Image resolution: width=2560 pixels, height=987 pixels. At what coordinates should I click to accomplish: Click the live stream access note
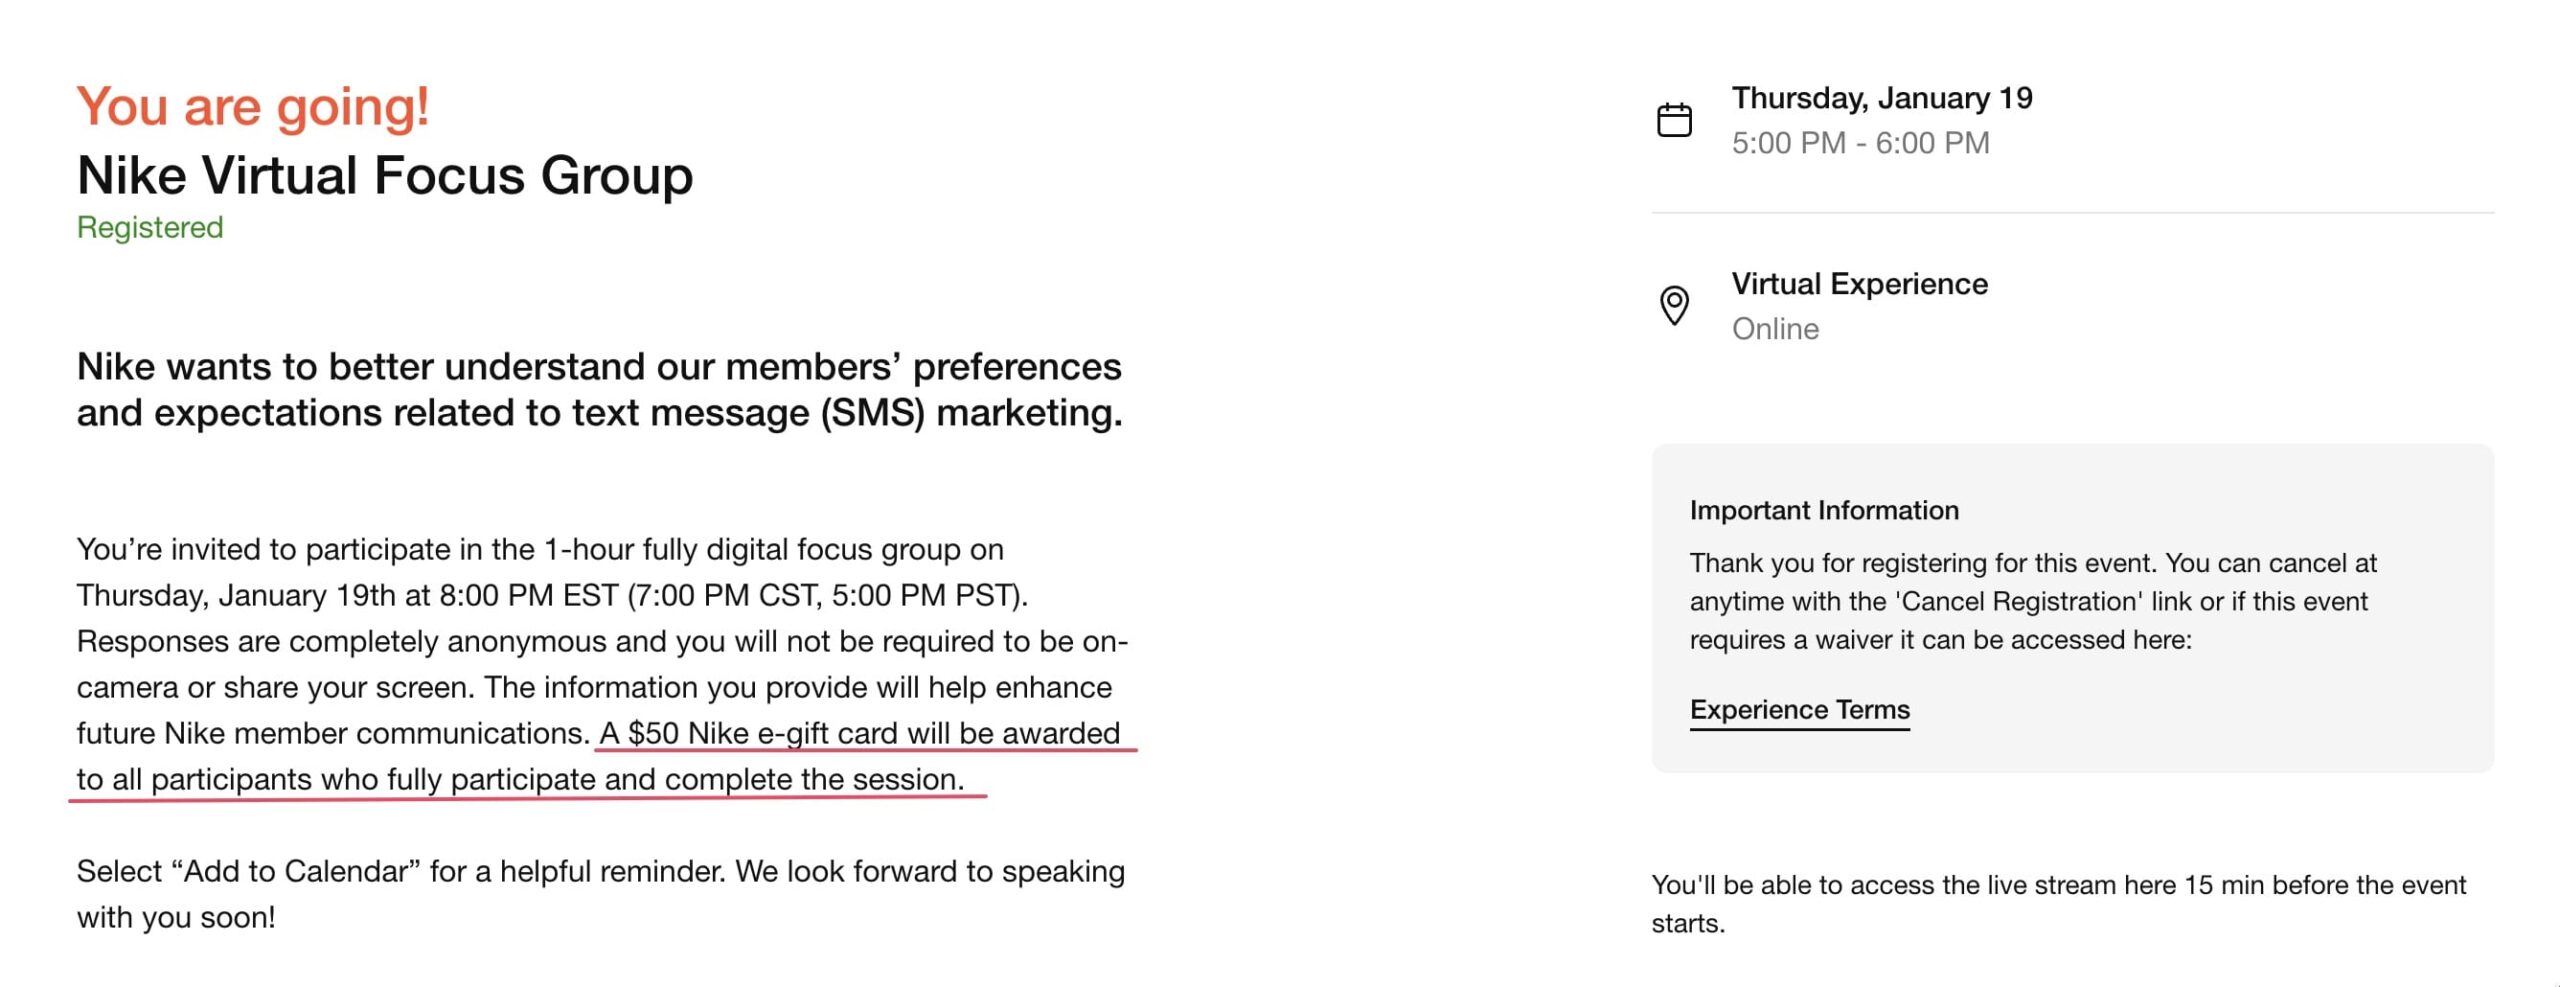[2058, 886]
